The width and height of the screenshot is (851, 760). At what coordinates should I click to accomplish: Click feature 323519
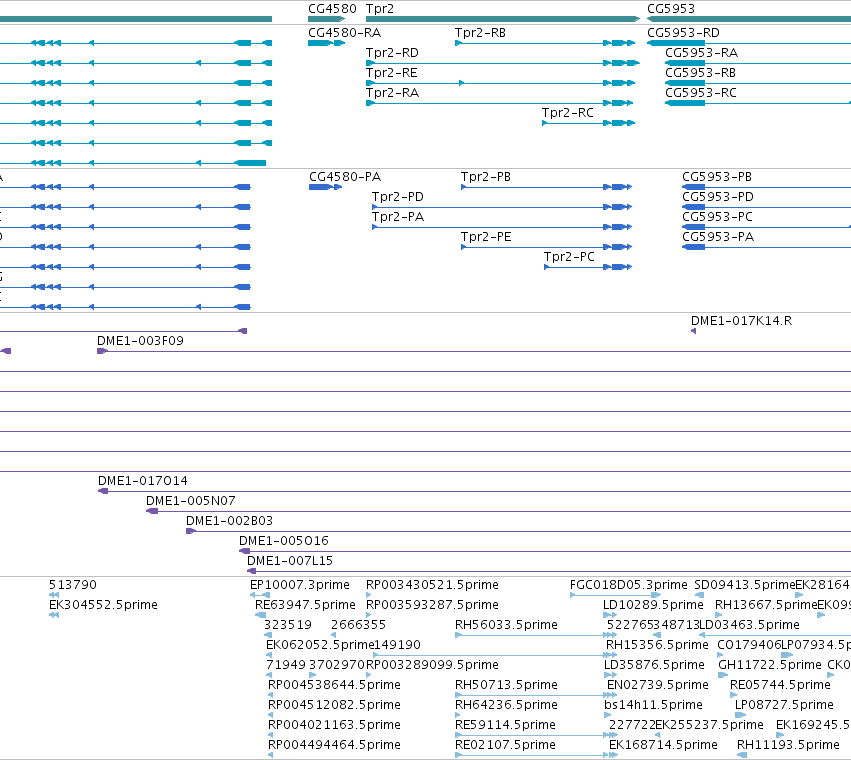coord(288,625)
